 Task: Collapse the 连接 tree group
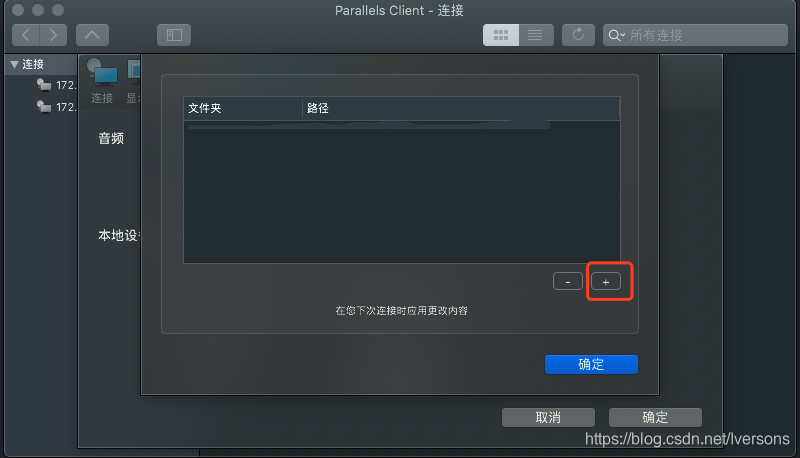tap(14, 64)
